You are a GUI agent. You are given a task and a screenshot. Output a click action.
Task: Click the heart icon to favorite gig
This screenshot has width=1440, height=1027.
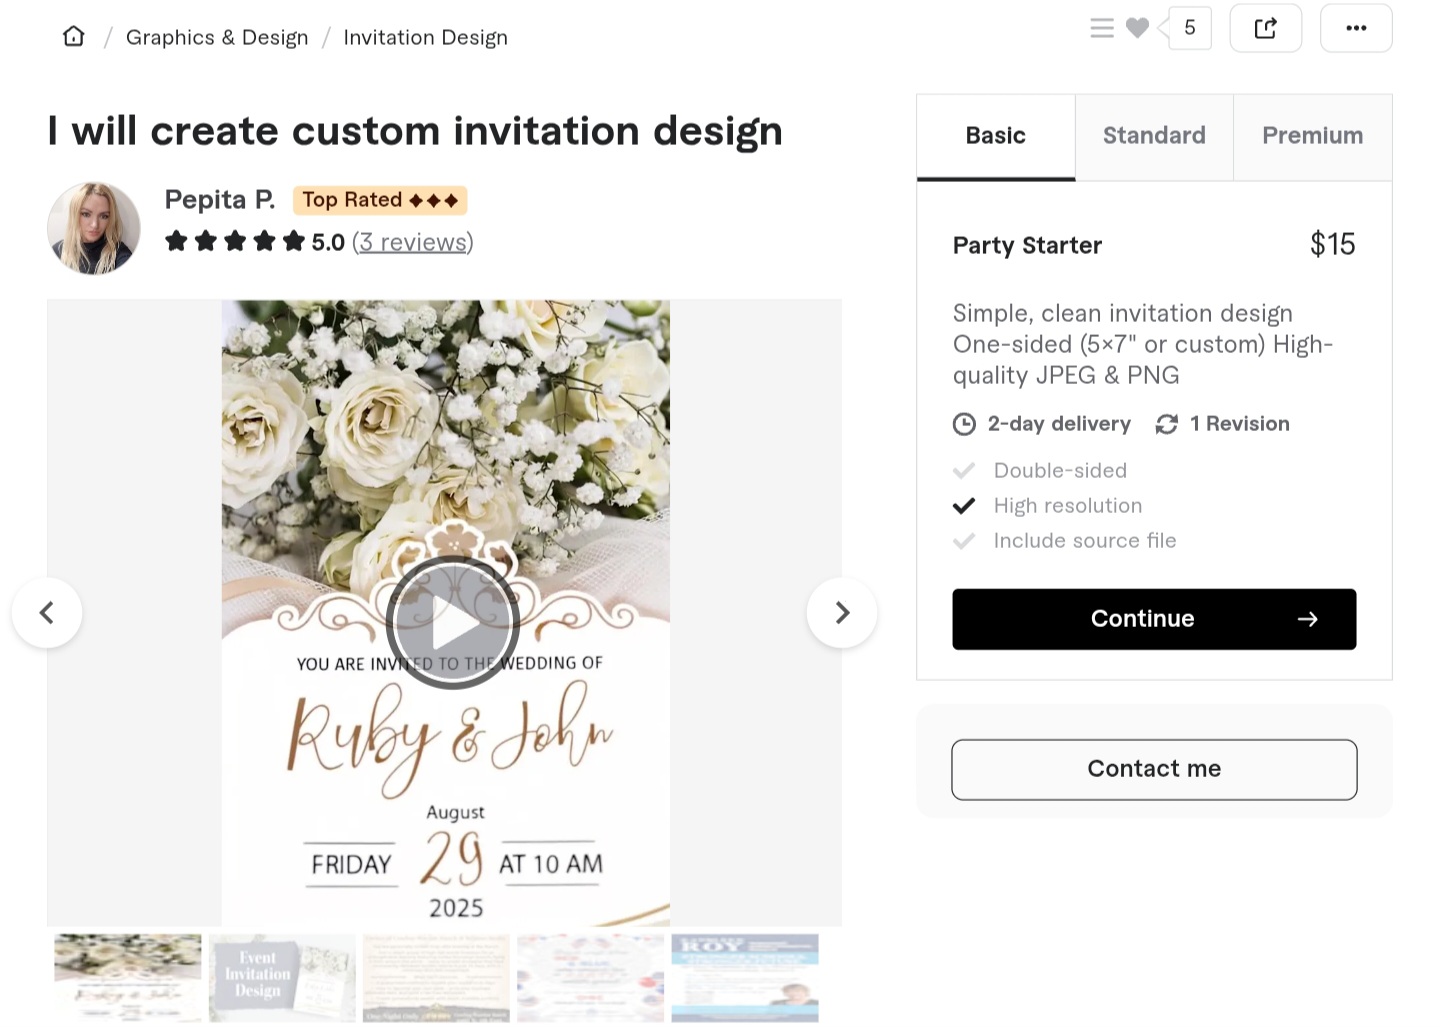click(1137, 28)
